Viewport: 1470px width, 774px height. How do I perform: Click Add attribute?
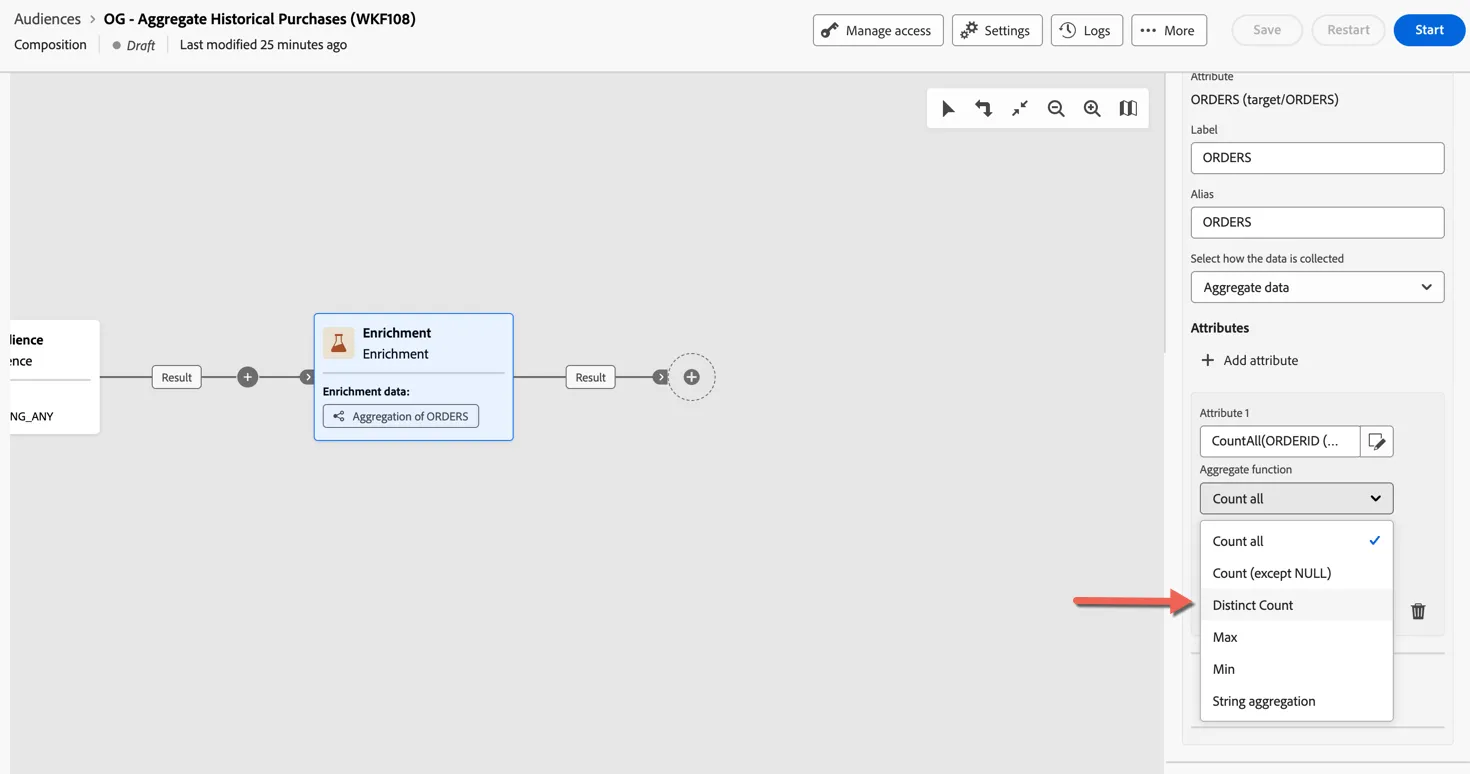point(1249,360)
